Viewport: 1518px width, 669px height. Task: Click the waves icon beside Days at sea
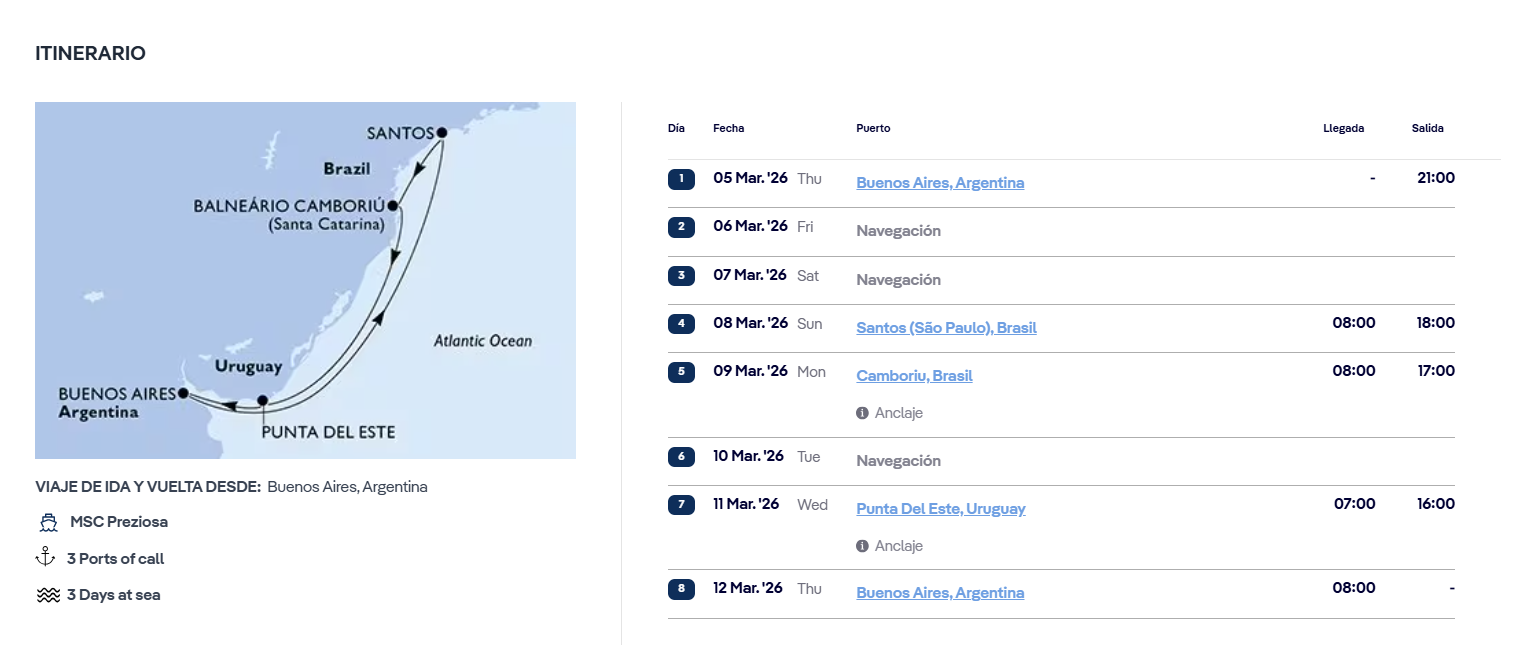pyautogui.click(x=48, y=595)
